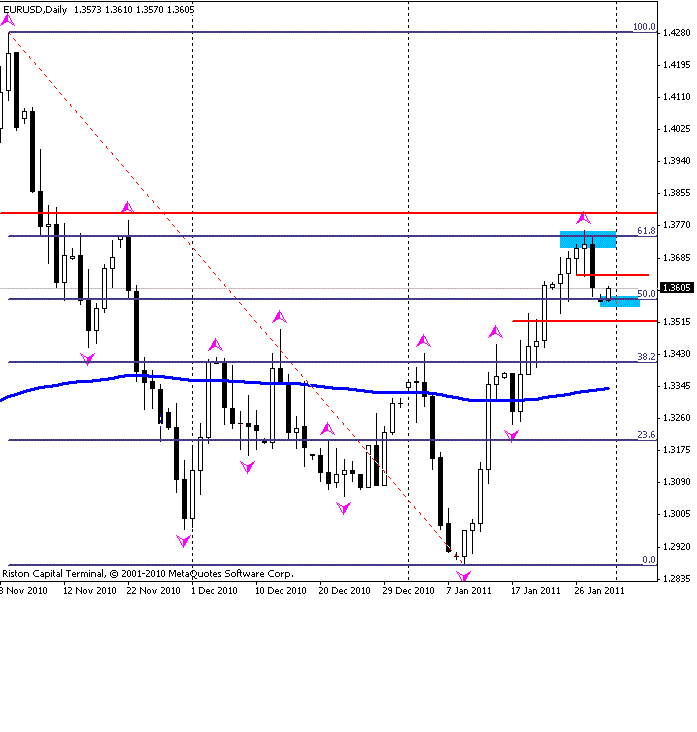This screenshot has height=732, width=697.
Task: Select the 50.0 Fibonacci level label
Action: [x=647, y=294]
